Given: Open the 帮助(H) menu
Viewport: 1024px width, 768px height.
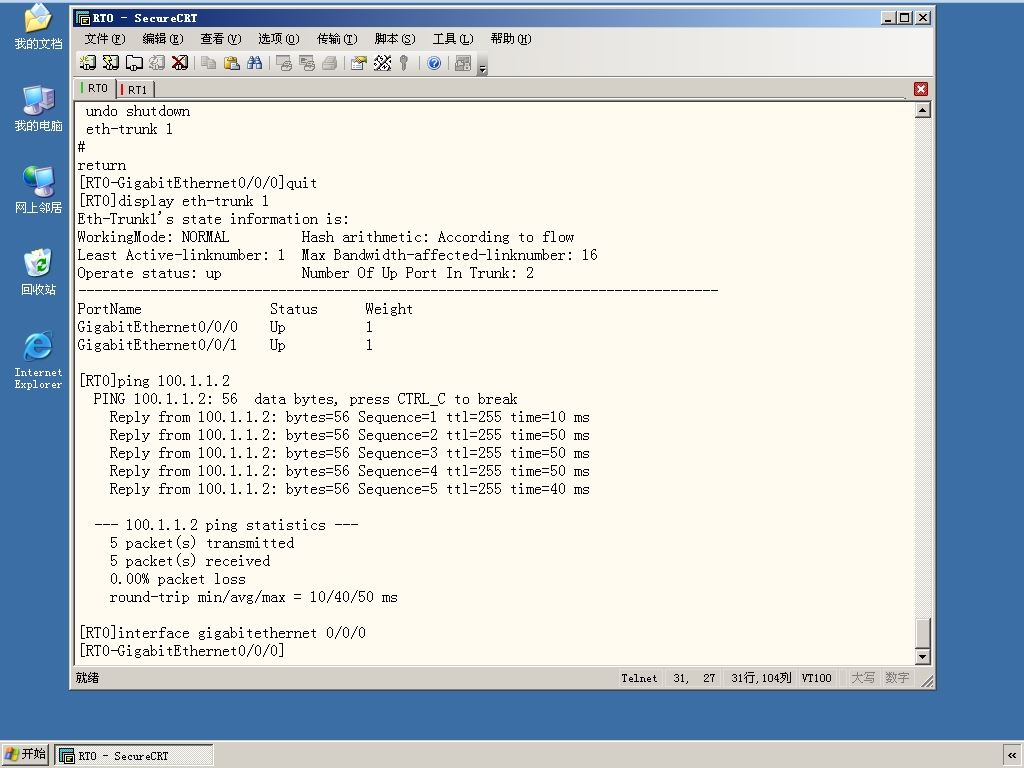Looking at the screenshot, I should (511, 39).
